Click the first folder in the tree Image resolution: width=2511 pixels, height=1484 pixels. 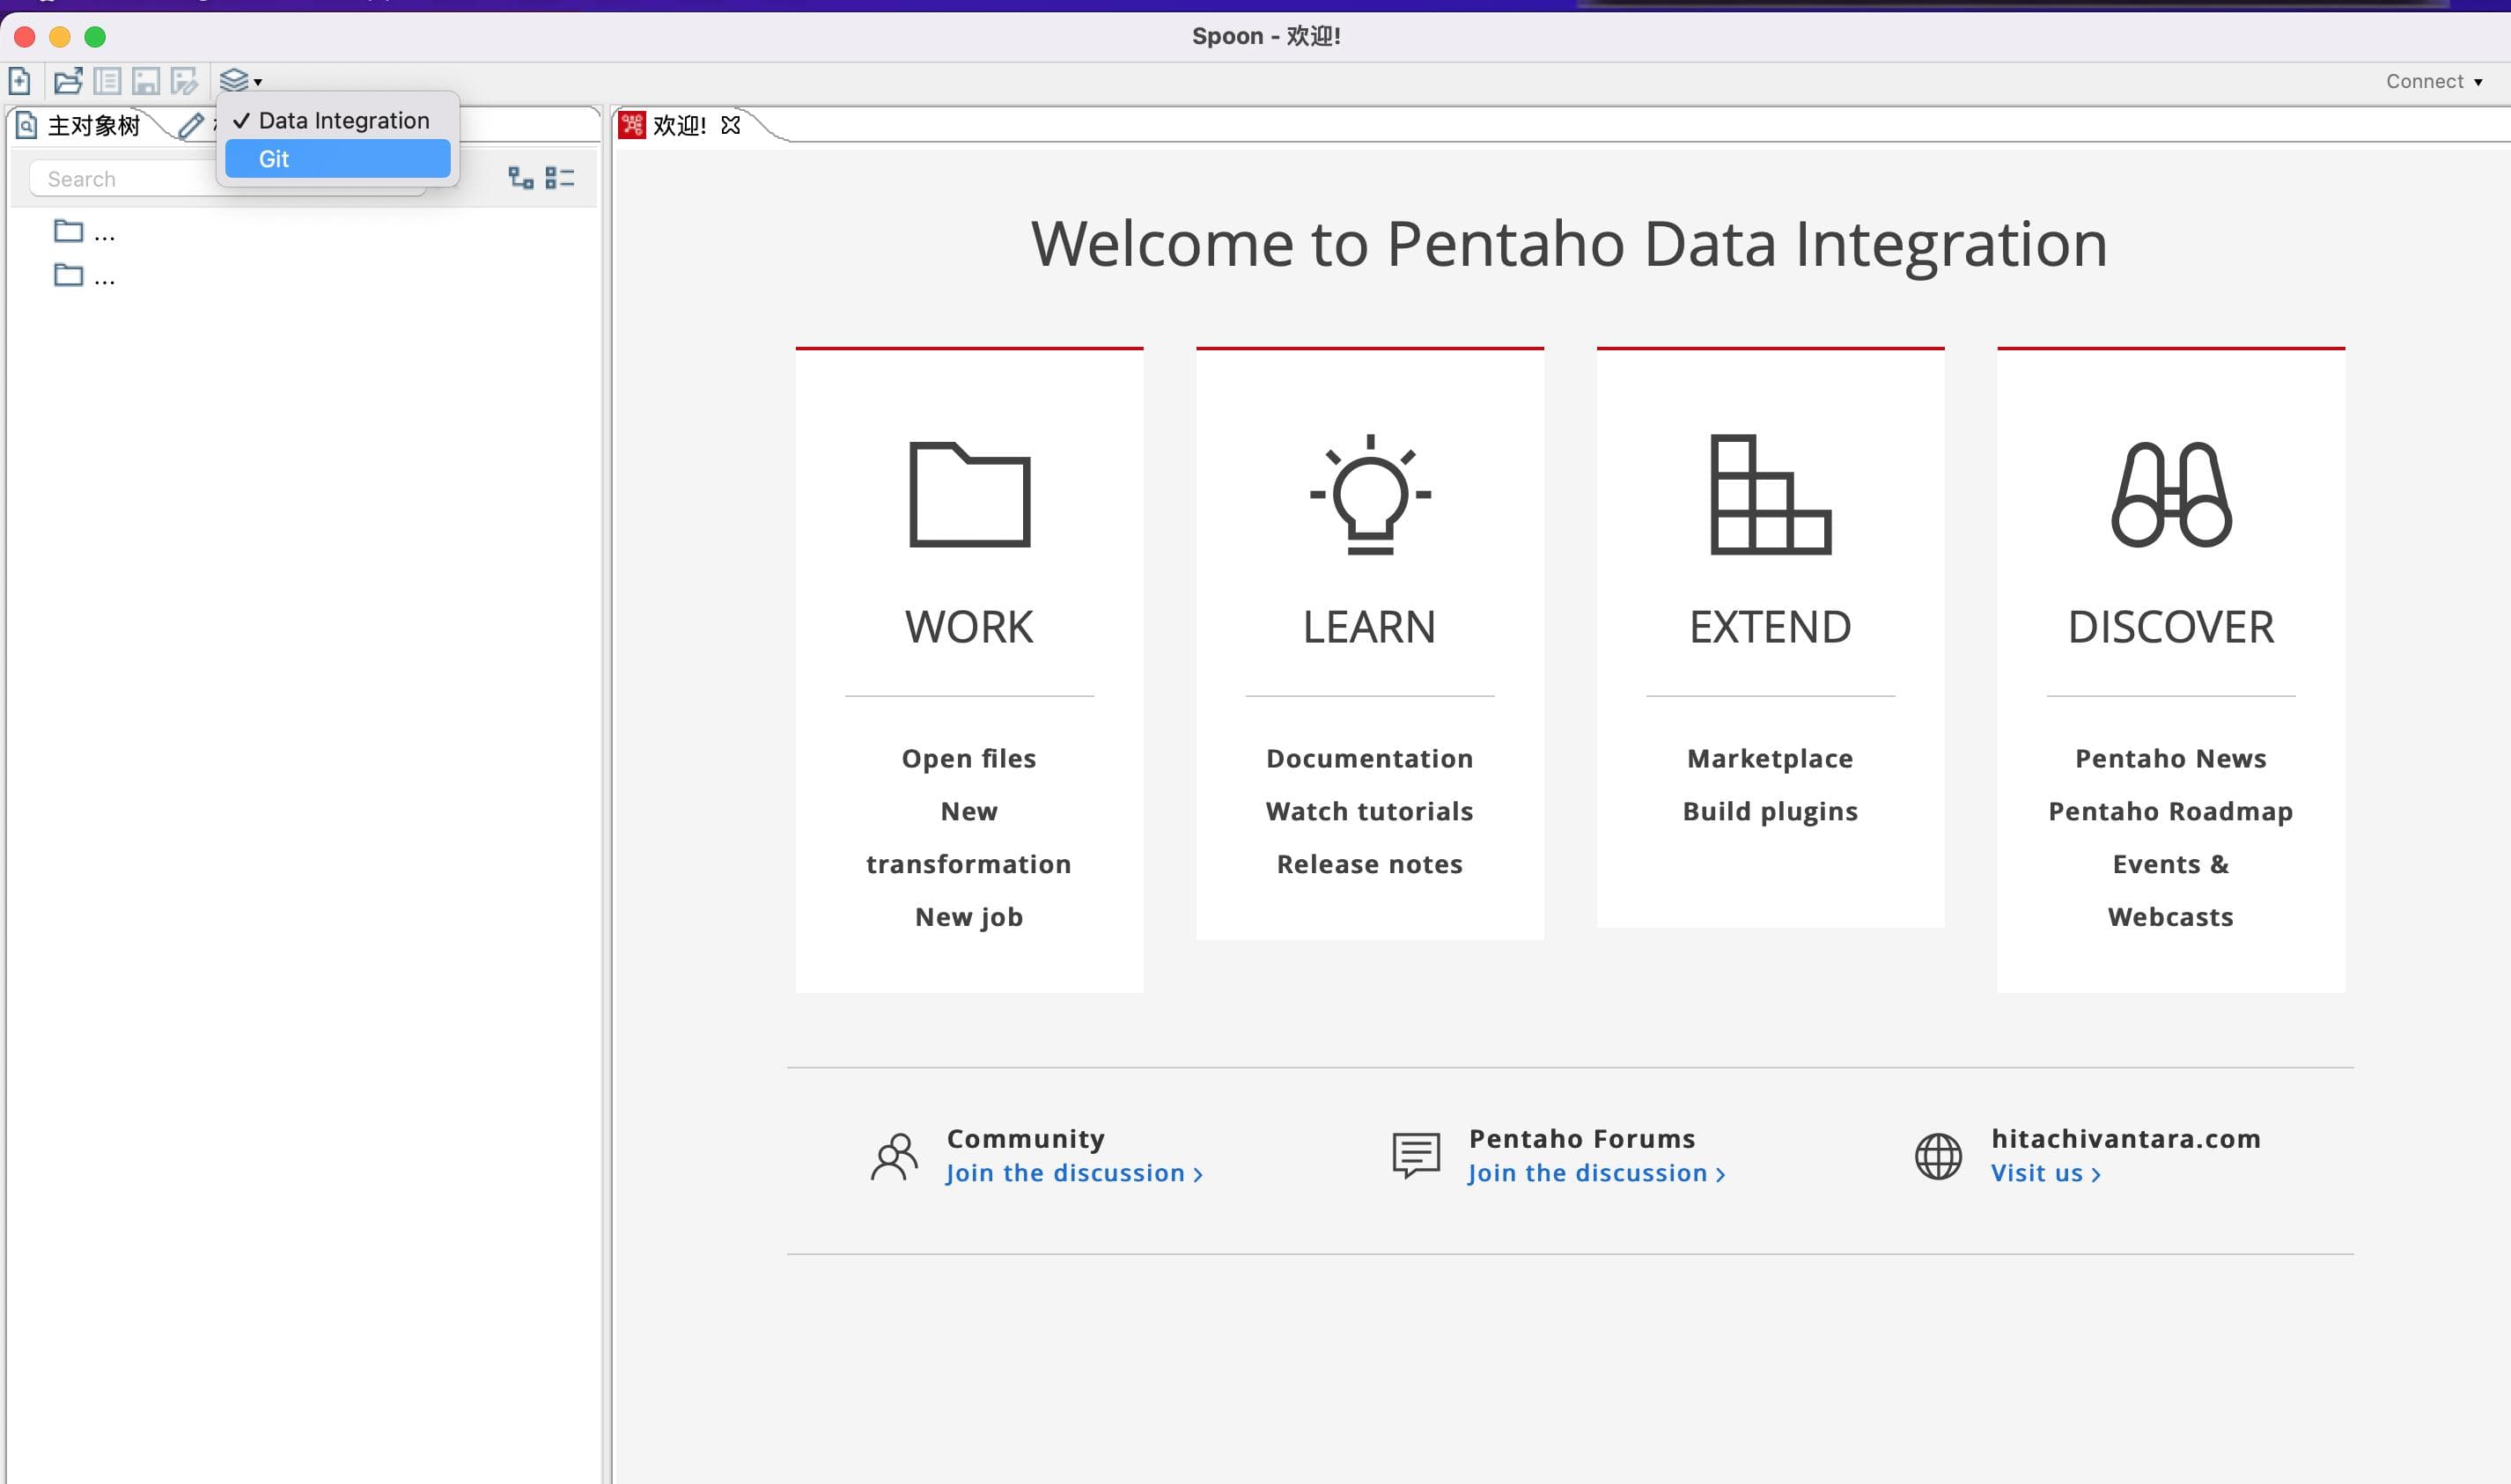[x=68, y=231]
